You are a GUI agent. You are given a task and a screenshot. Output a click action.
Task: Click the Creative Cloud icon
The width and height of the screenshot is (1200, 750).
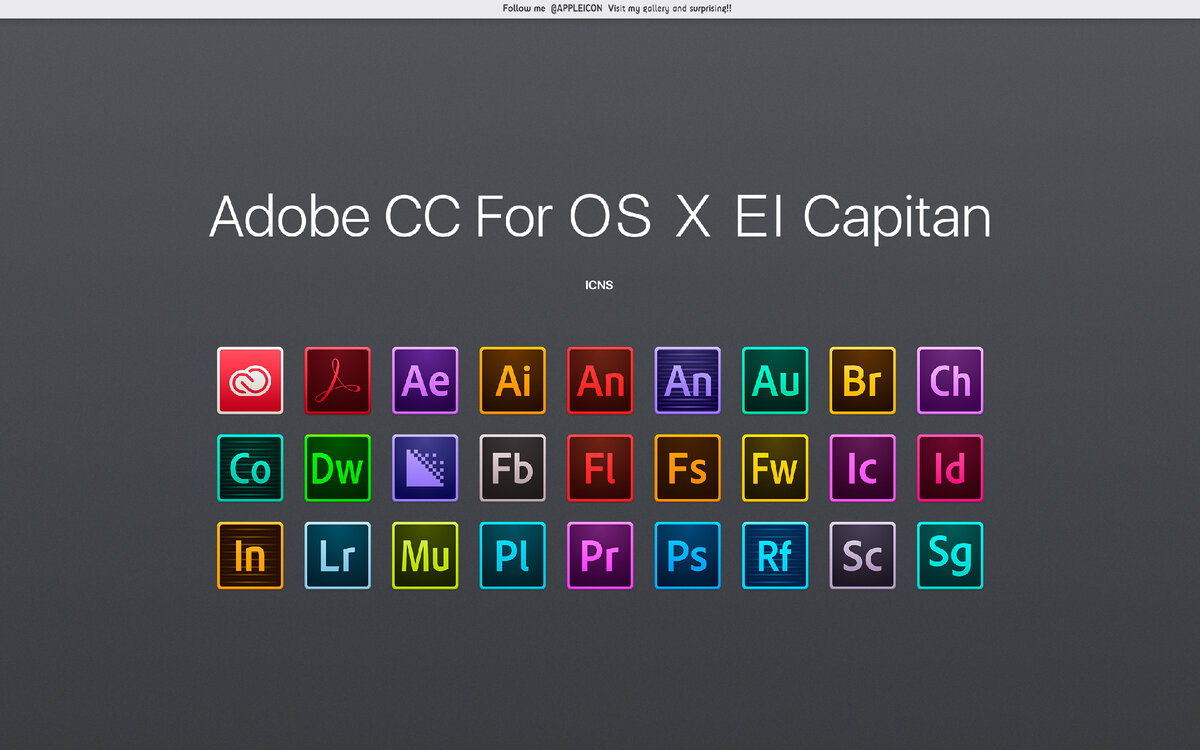[250, 380]
